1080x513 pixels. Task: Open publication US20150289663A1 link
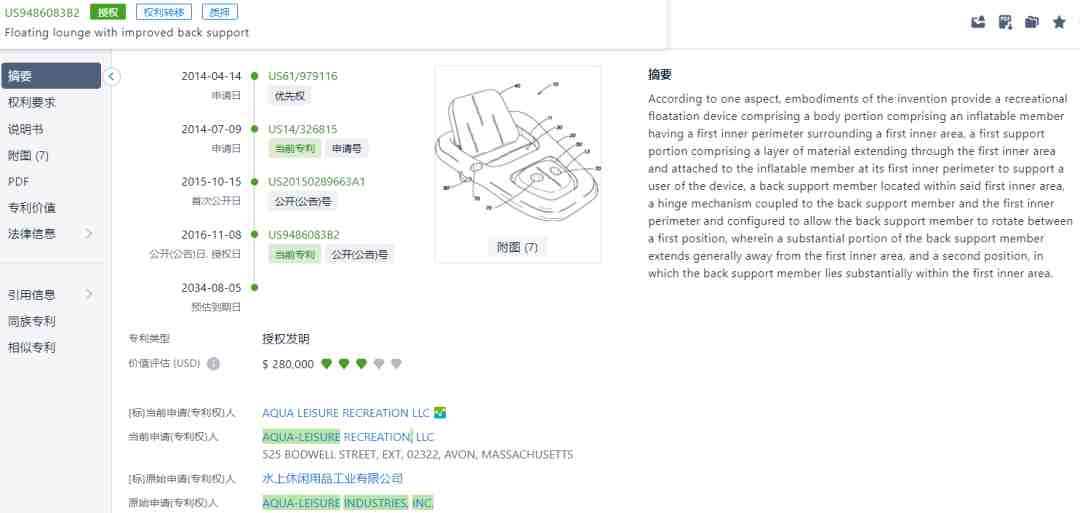click(317, 182)
